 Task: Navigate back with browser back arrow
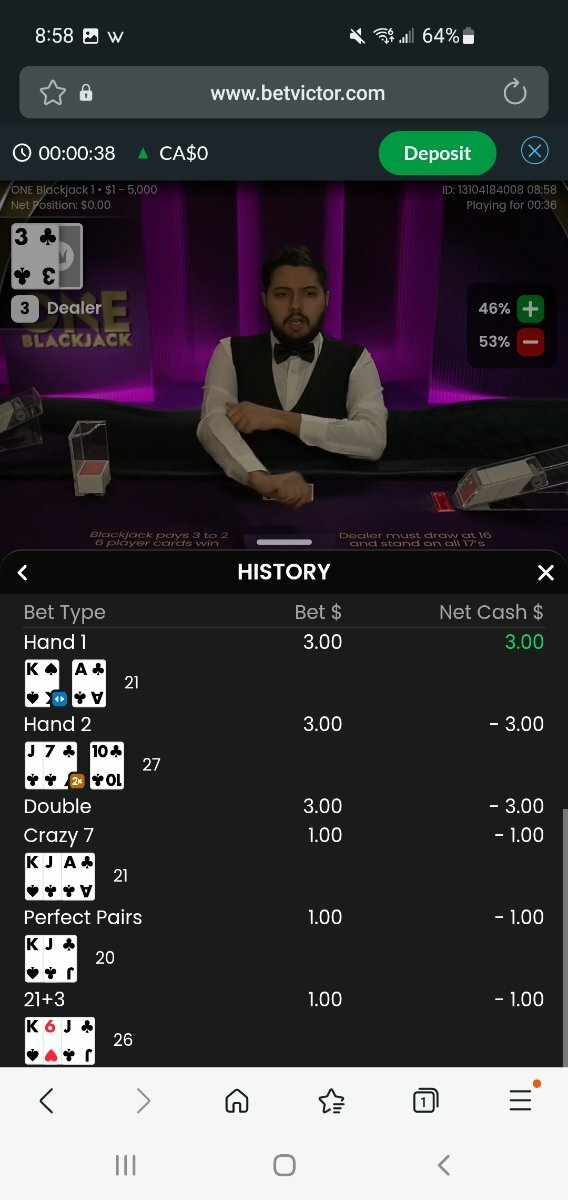(x=46, y=1101)
